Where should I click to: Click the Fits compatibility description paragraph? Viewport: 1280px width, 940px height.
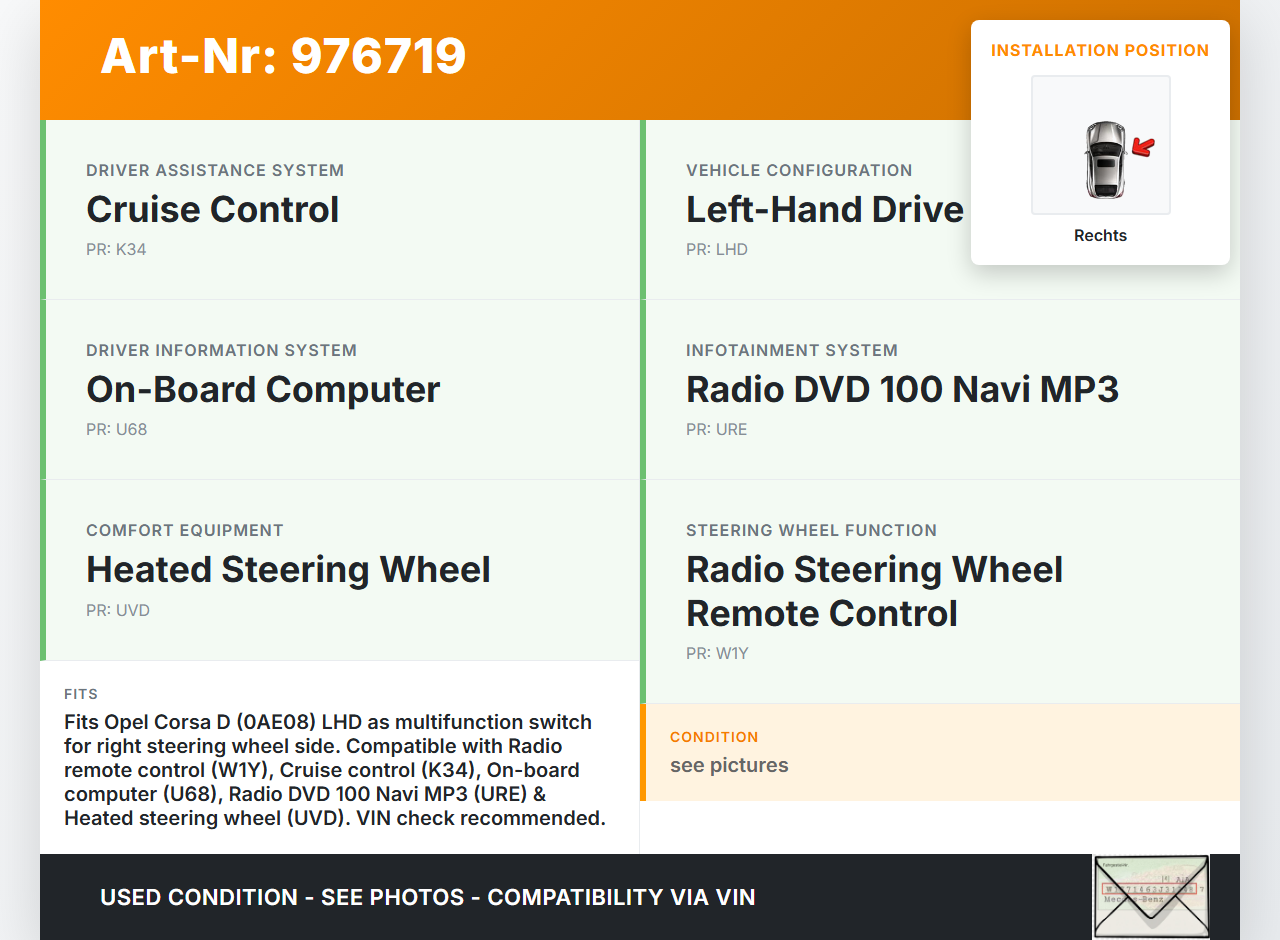(334, 770)
